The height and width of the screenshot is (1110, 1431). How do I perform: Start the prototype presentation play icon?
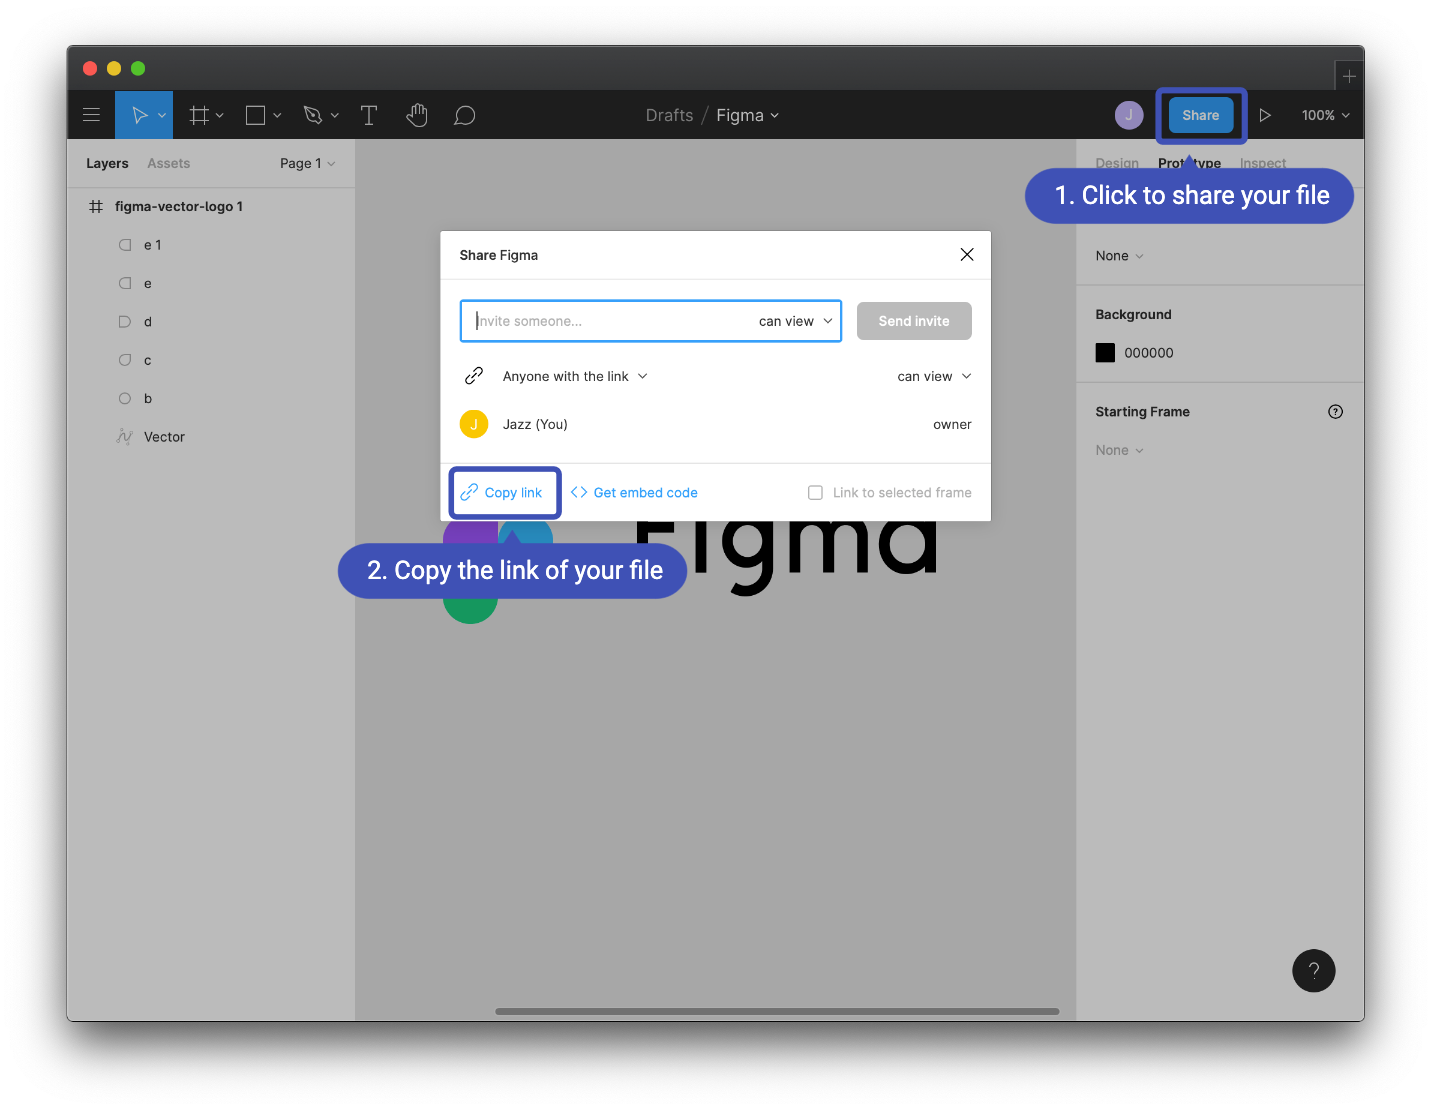pos(1265,115)
